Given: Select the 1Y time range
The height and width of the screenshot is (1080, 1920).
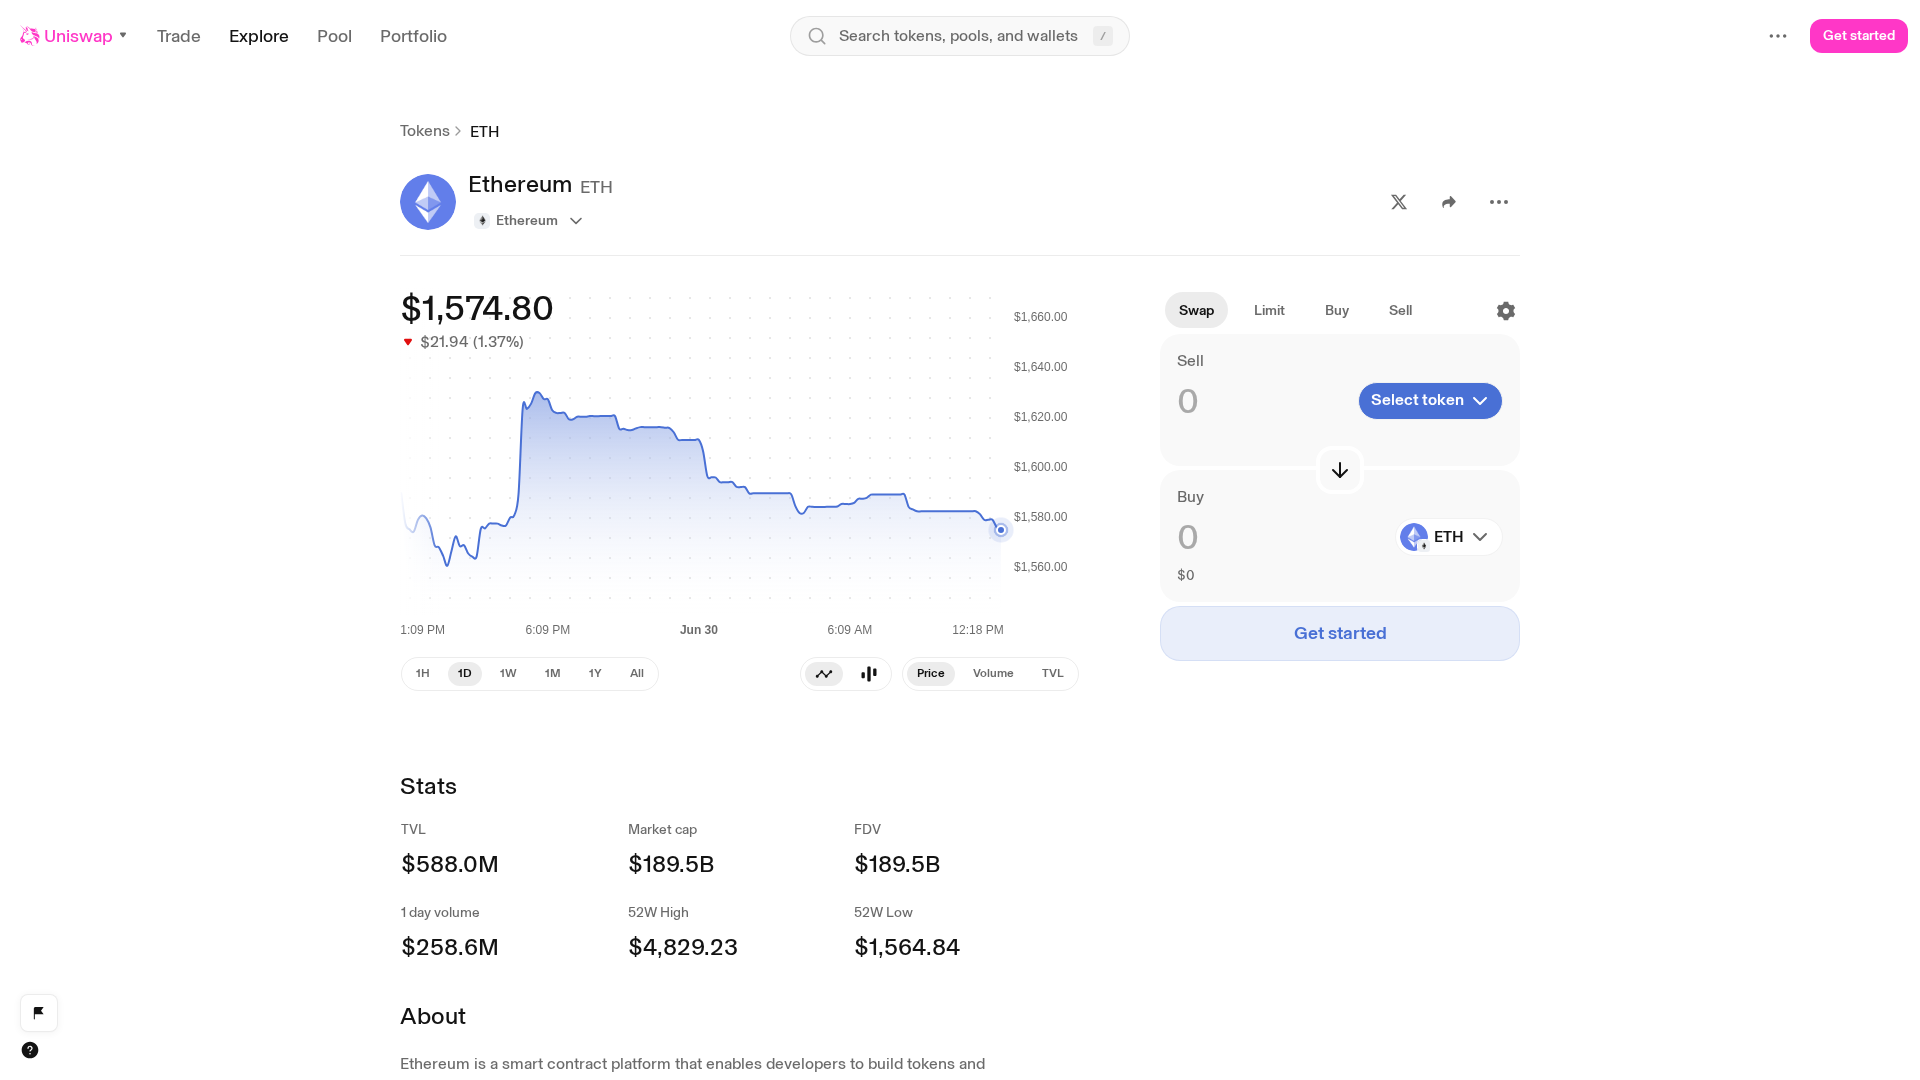Looking at the screenshot, I should click(x=595, y=674).
